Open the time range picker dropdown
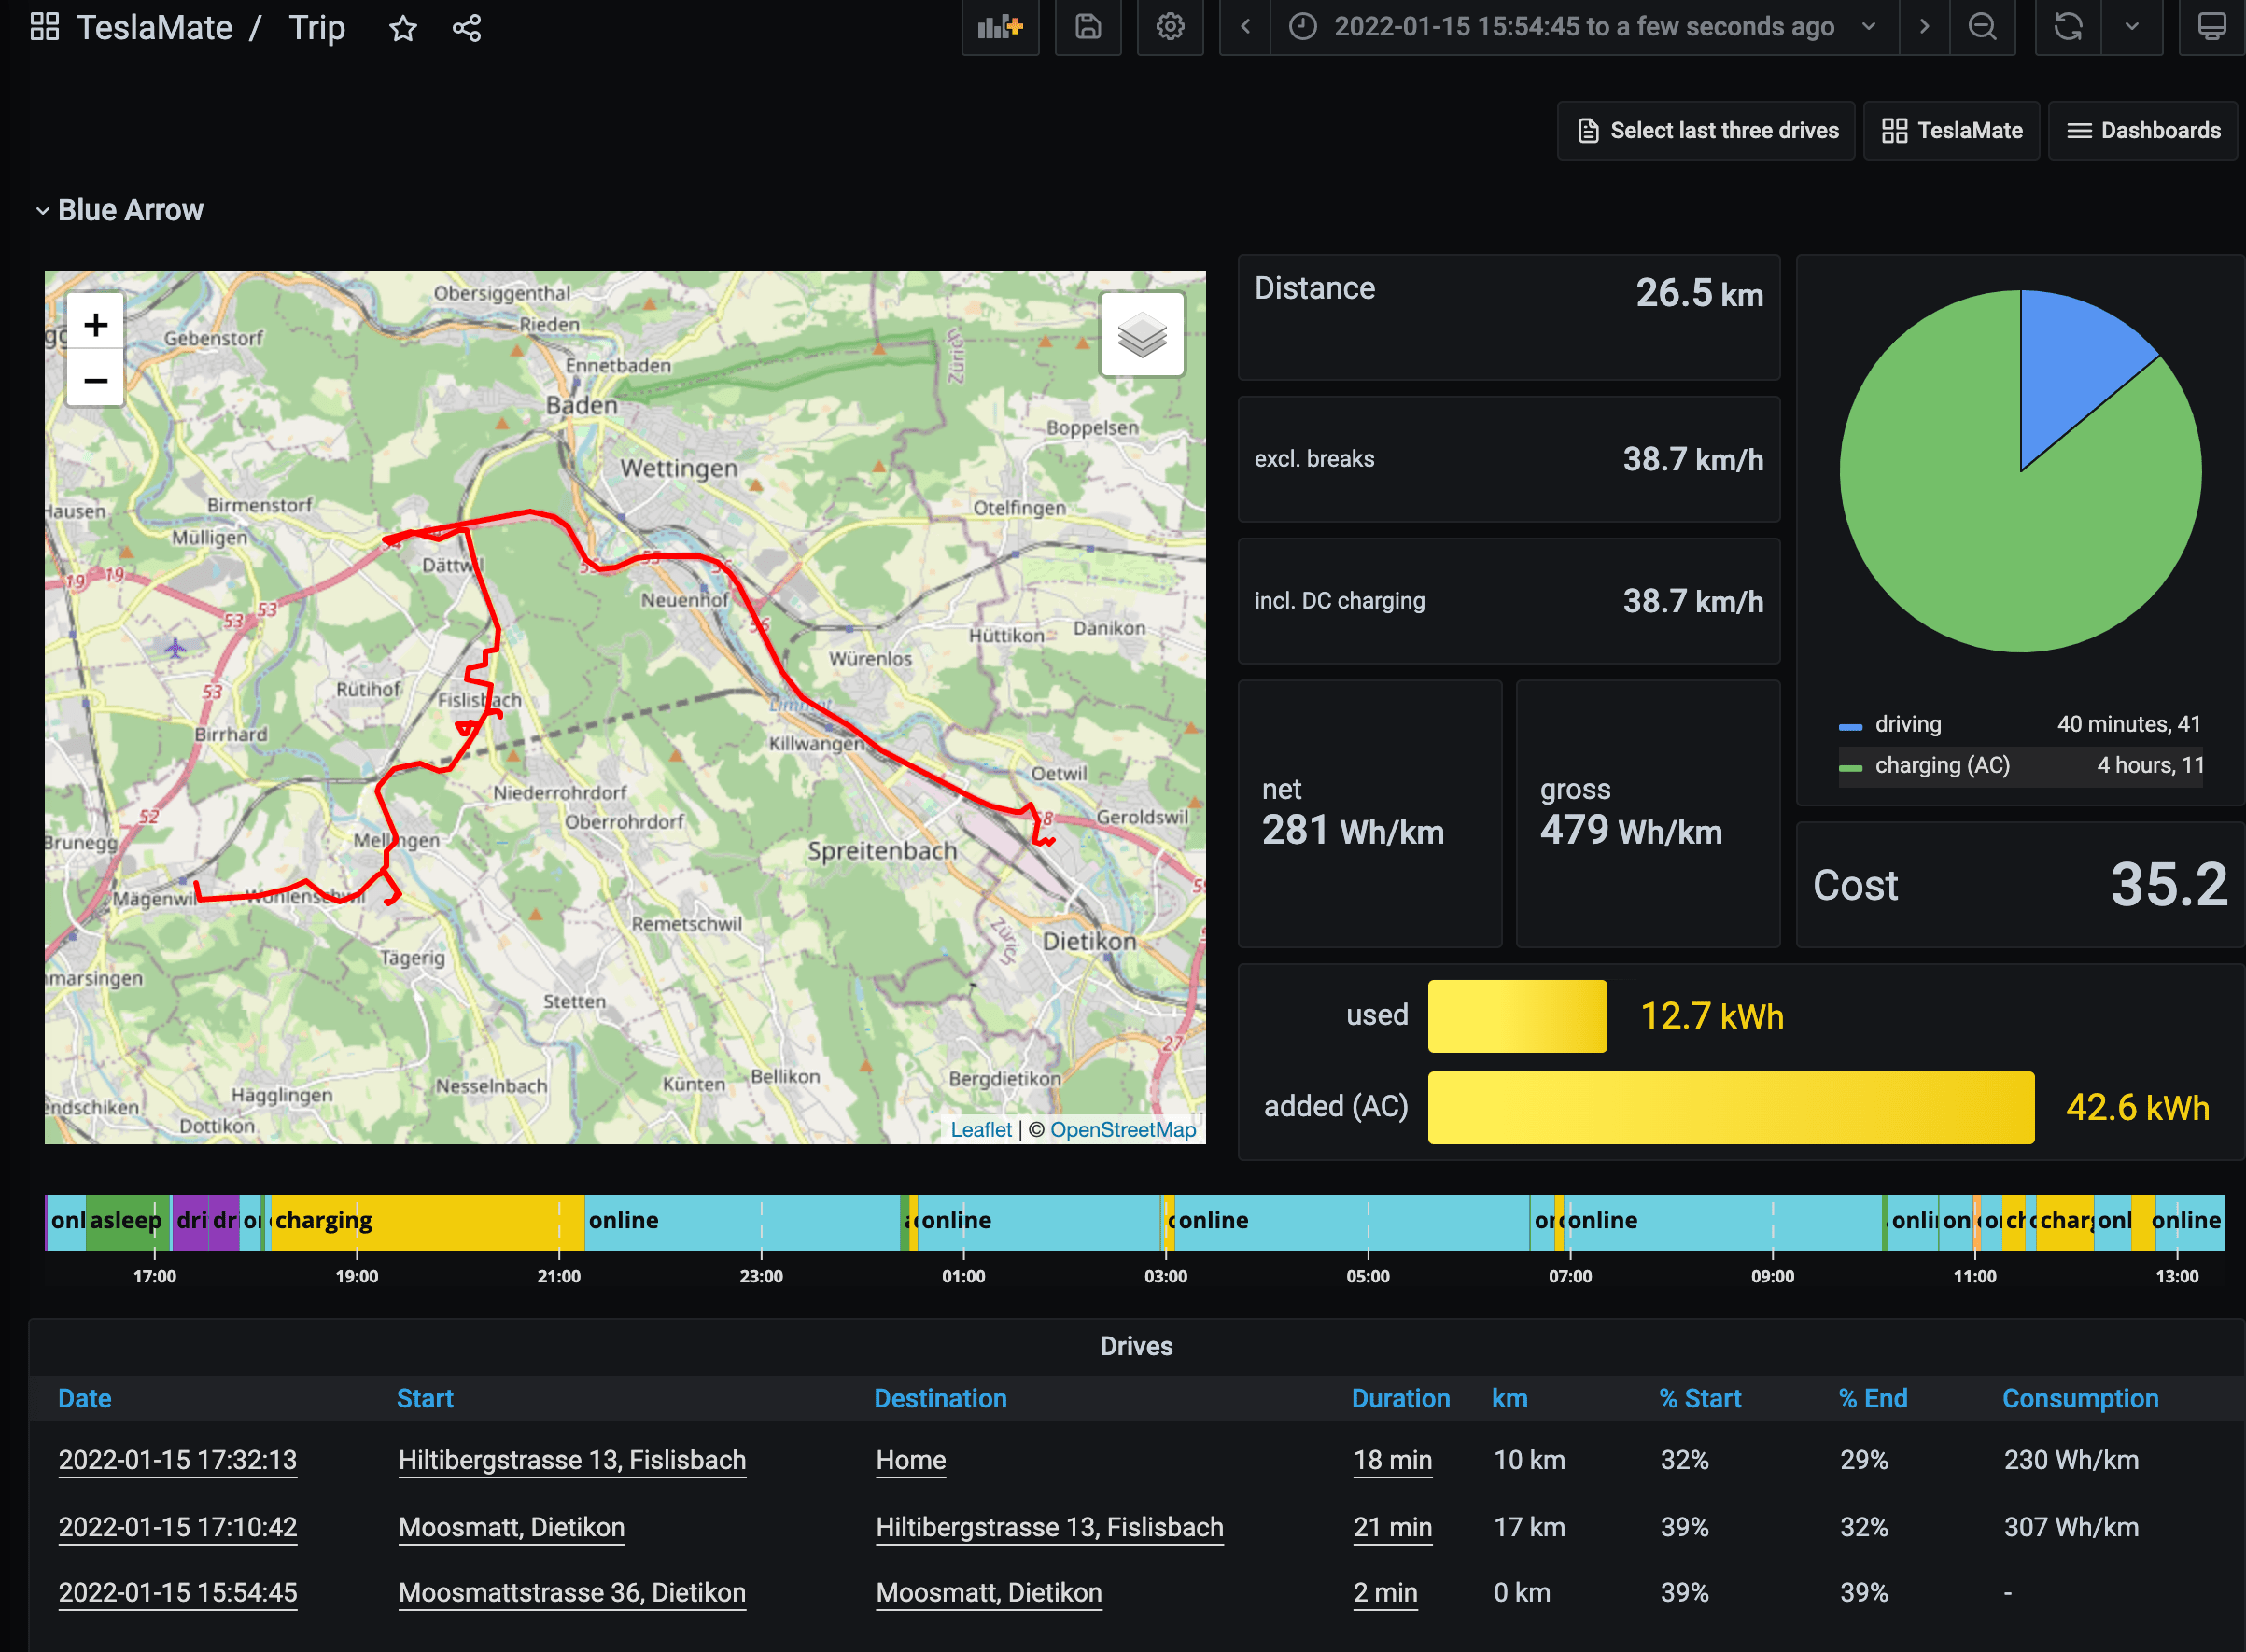Viewport: 2246px width, 1652px height. [1583, 27]
